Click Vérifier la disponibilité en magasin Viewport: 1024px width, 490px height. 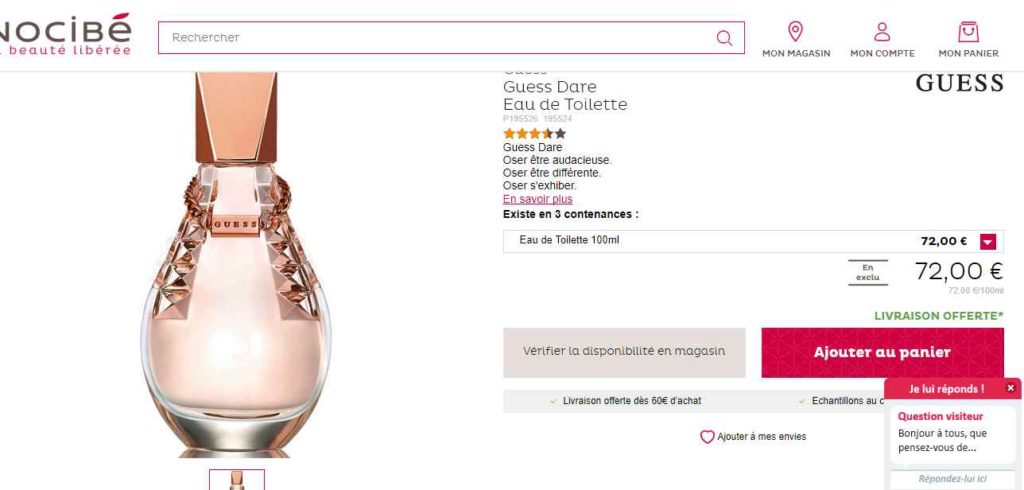[624, 352]
